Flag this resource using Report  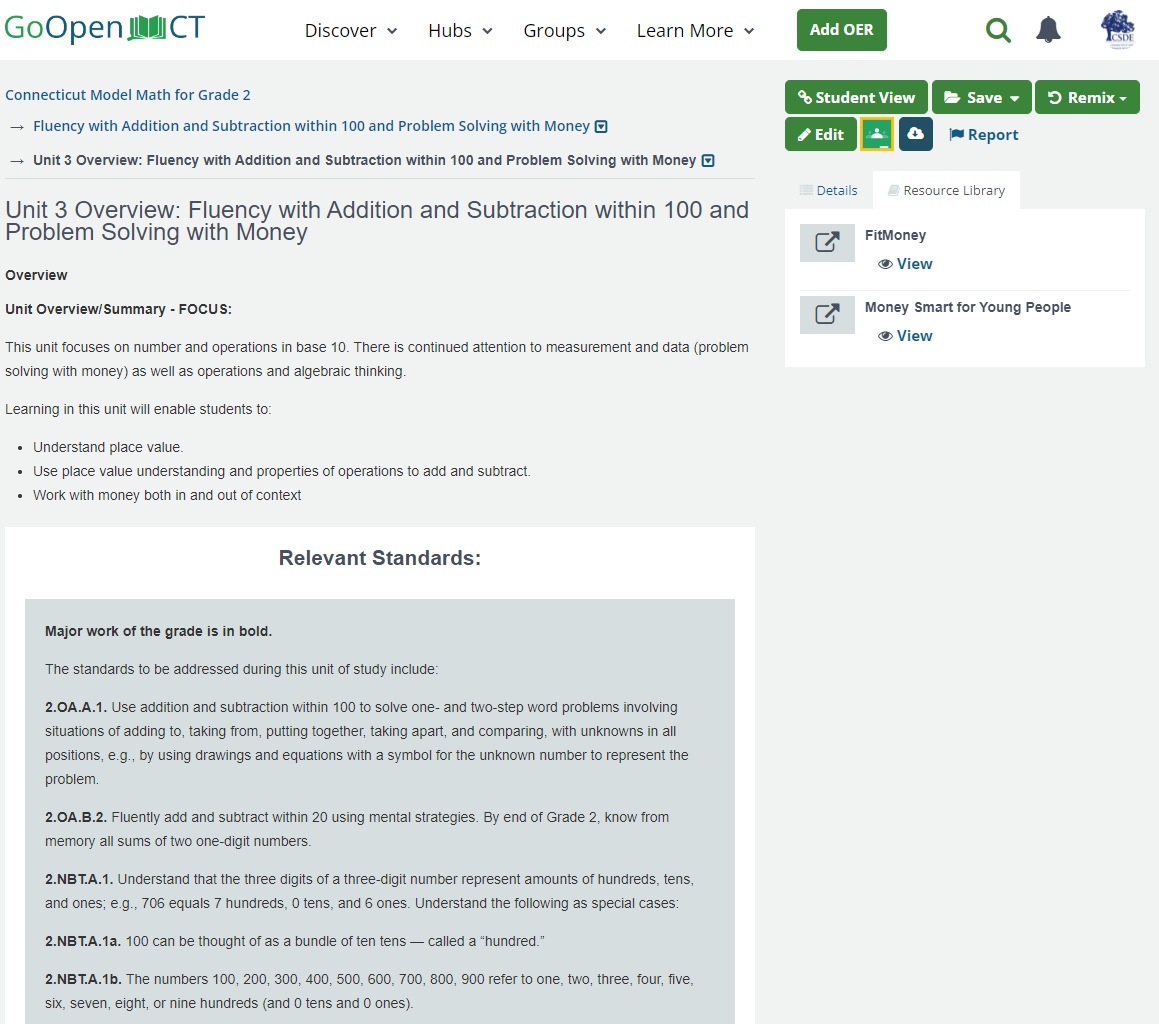pyautogui.click(x=983, y=134)
